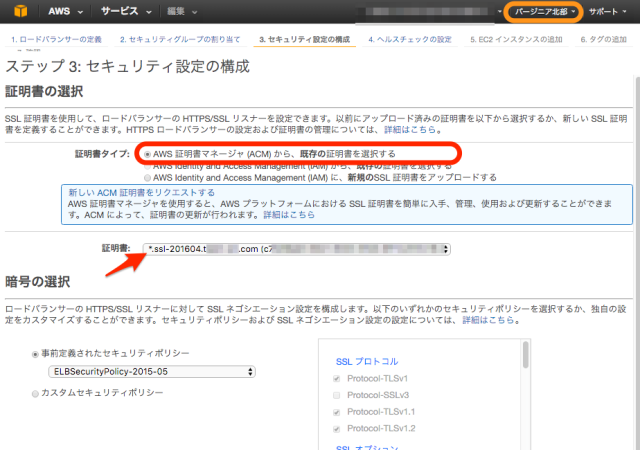Open 詳細はこちら link in ACM info box
This screenshot has width=640, height=450.
click(289, 215)
